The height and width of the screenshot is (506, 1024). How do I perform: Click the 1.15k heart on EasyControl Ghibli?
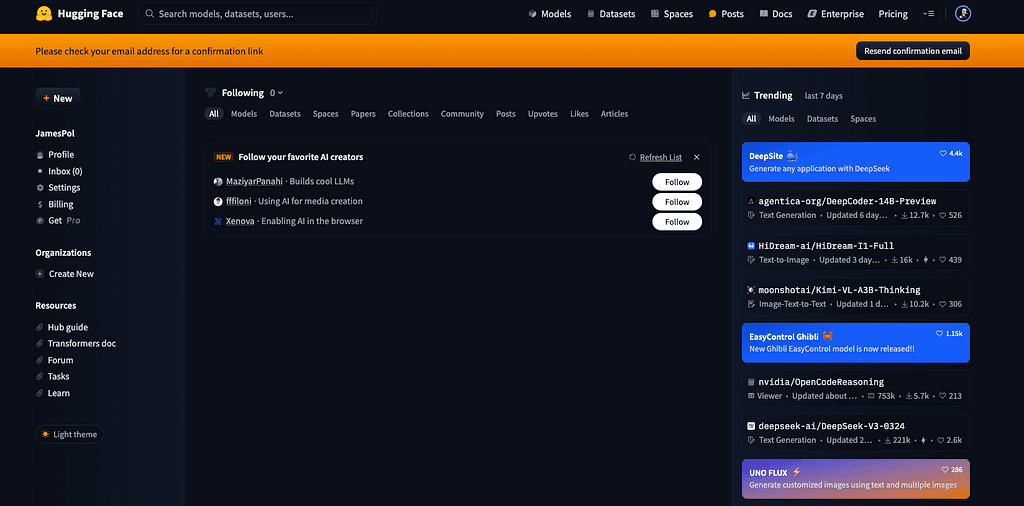pyautogui.click(x=950, y=334)
